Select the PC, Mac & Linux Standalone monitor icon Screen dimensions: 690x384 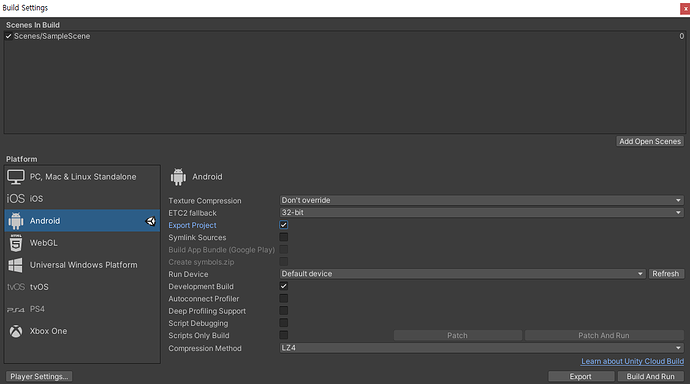coord(16,177)
